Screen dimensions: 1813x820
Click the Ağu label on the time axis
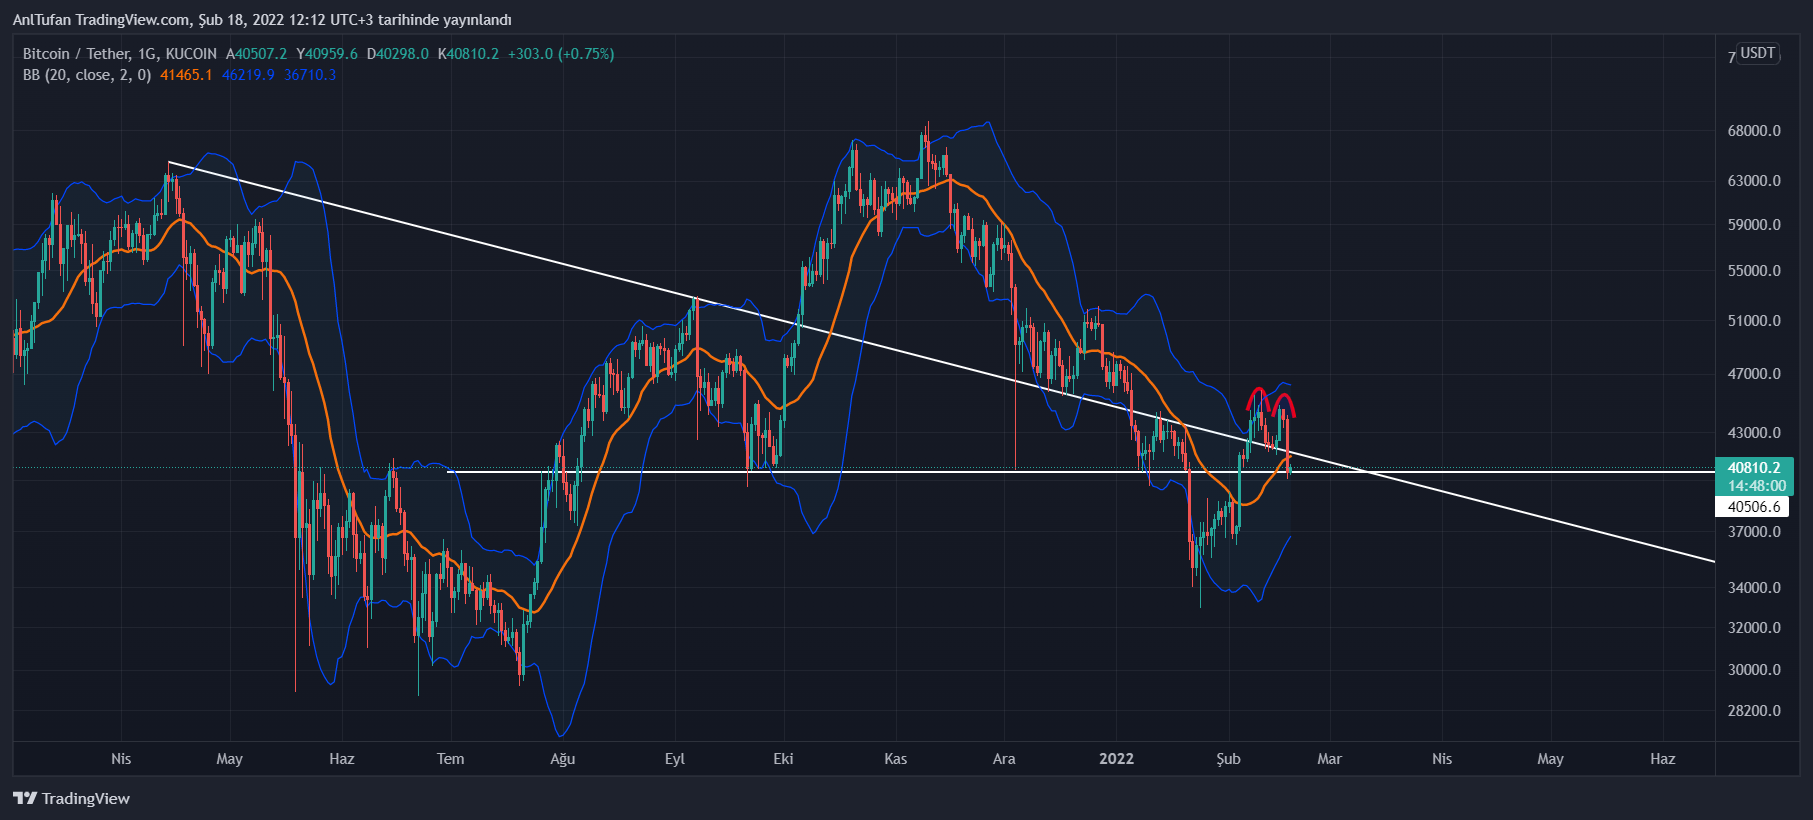point(562,759)
